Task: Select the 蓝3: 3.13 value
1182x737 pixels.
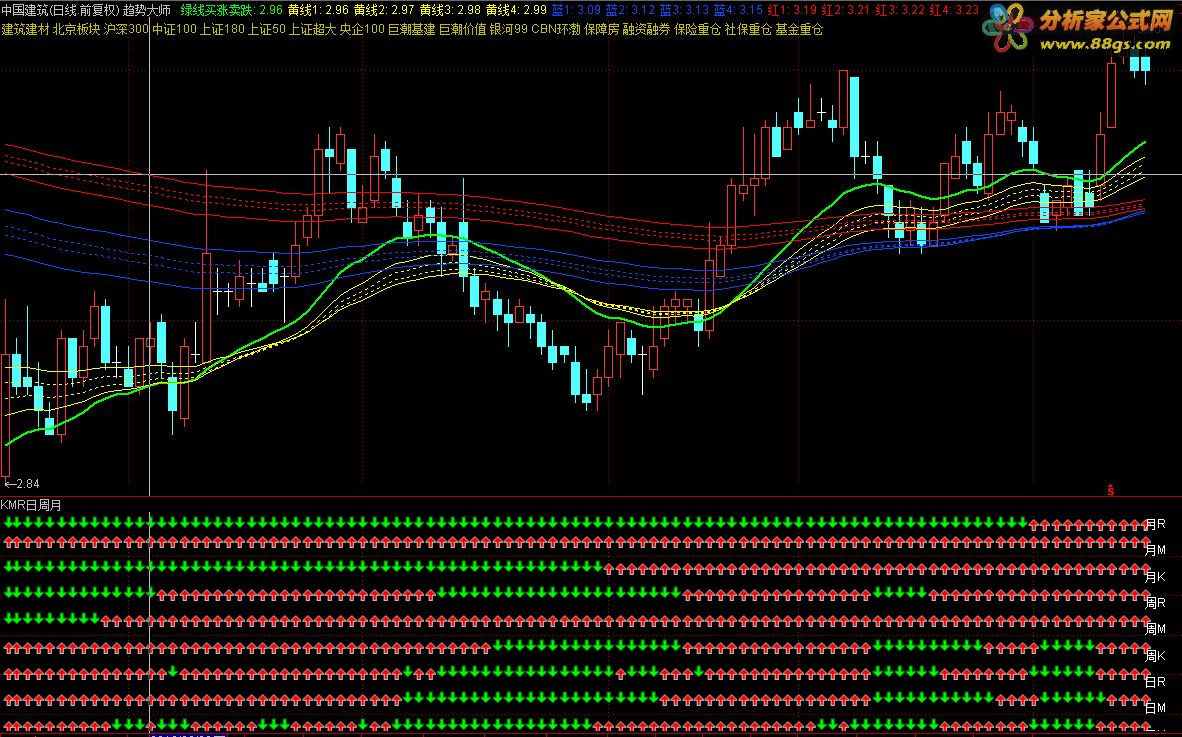Action: tap(684, 11)
